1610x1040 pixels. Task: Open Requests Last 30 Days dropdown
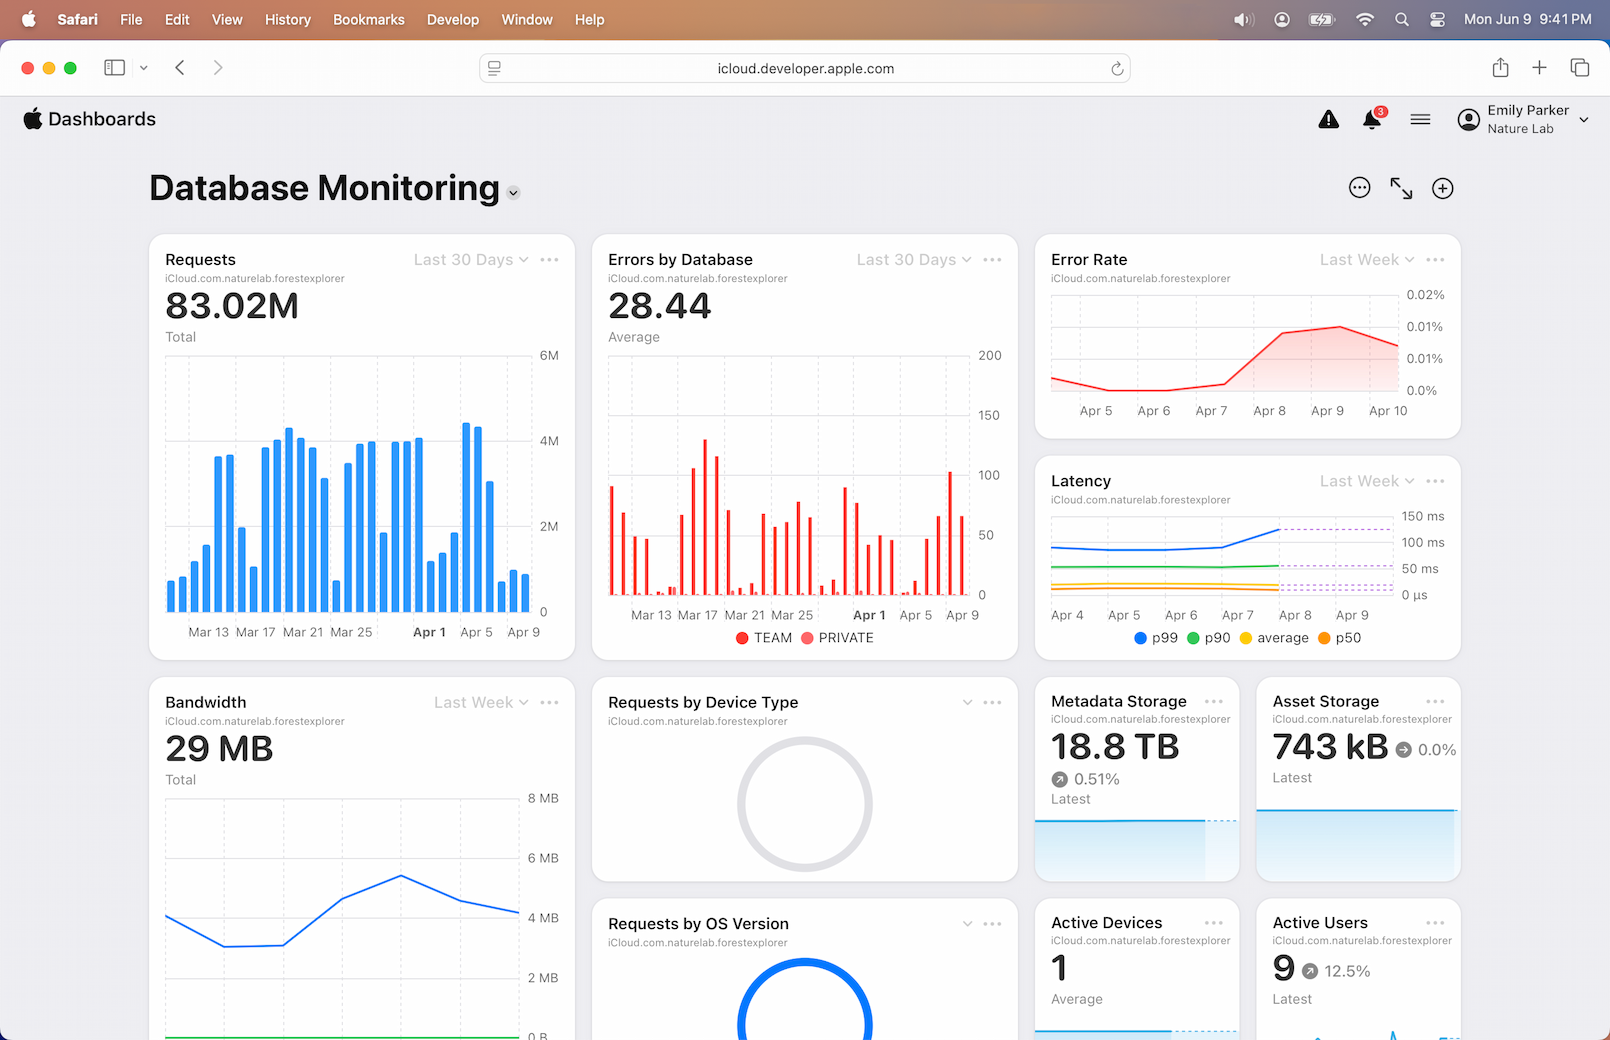[471, 260]
